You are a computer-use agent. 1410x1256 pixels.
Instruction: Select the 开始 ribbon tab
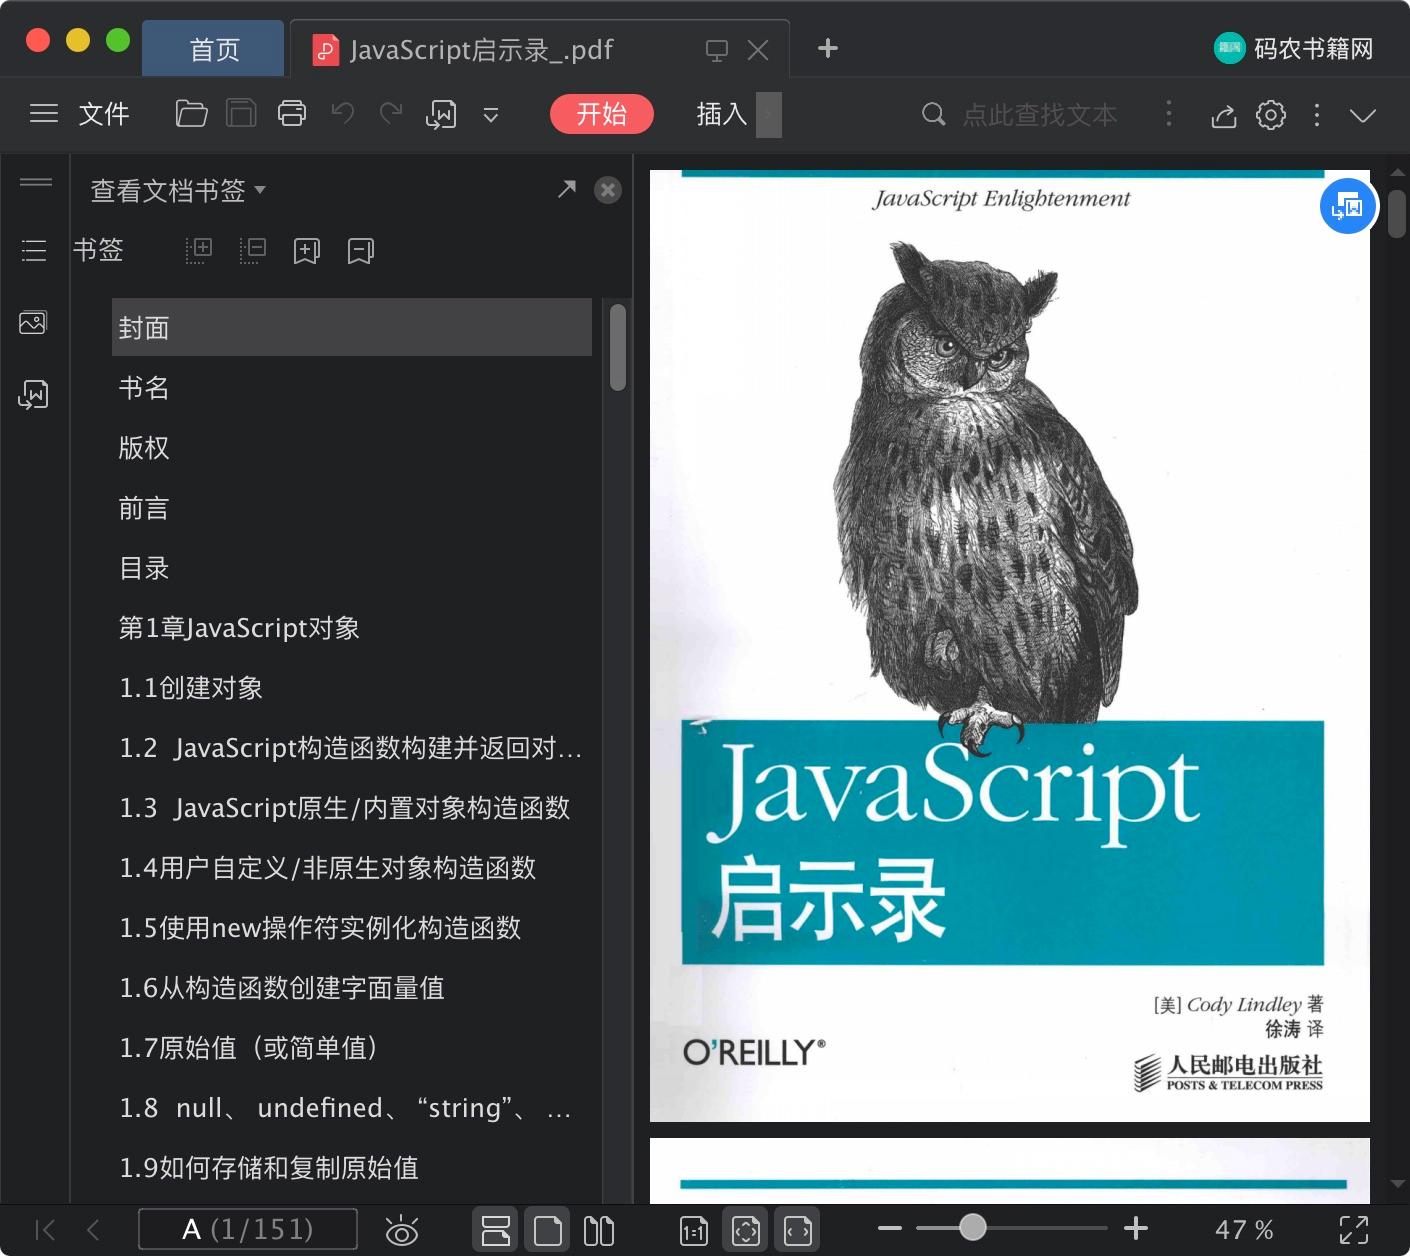point(602,114)
